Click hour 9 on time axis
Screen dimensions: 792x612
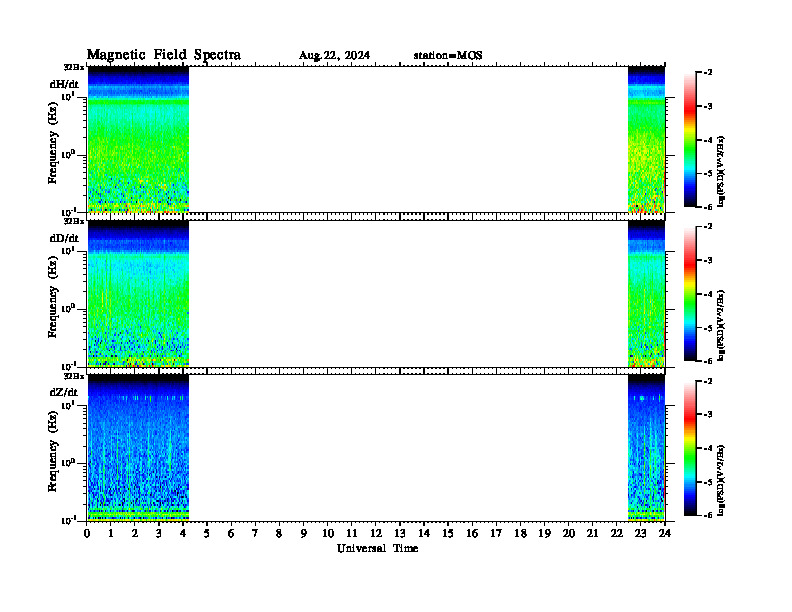(304, 534)
